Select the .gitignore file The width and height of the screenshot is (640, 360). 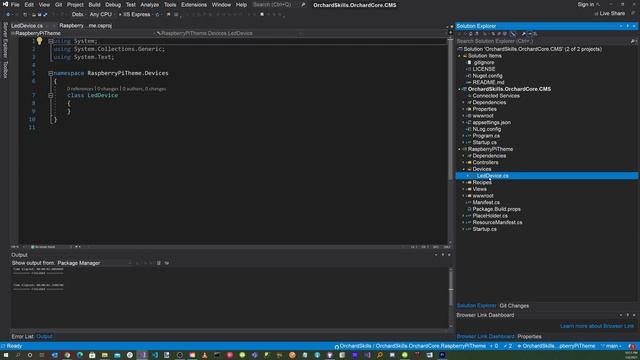pyautogui.click(x=483, y=62)
